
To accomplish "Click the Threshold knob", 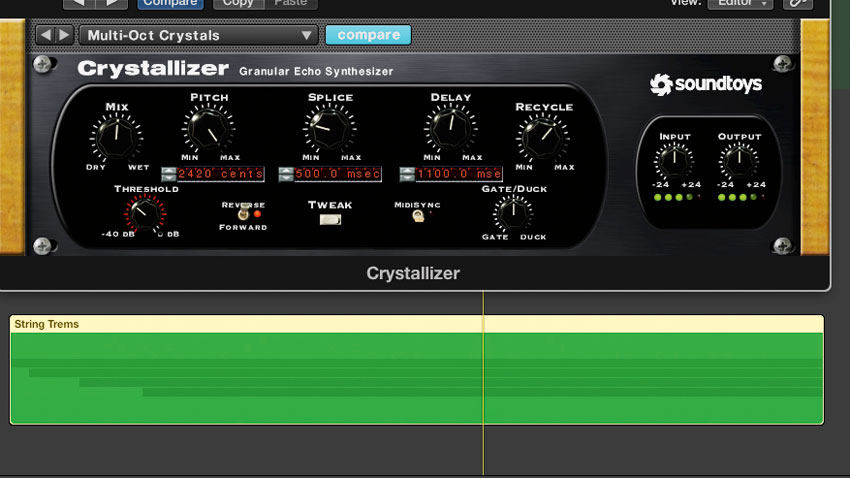I will coord(145,213).
